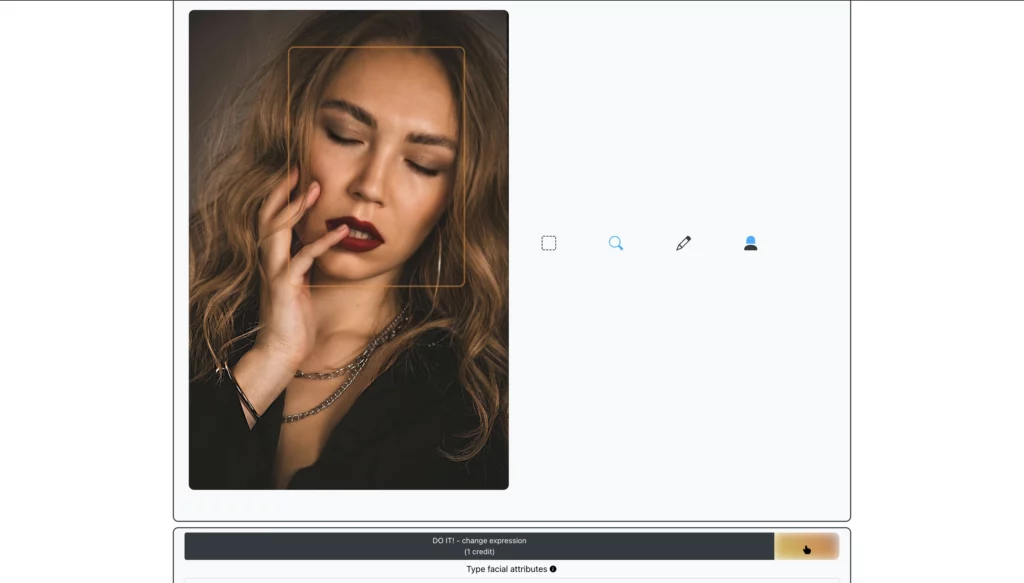Click the hoop earring in the photo
This screenshot has width=1024, height=583.
pos(438,258)
